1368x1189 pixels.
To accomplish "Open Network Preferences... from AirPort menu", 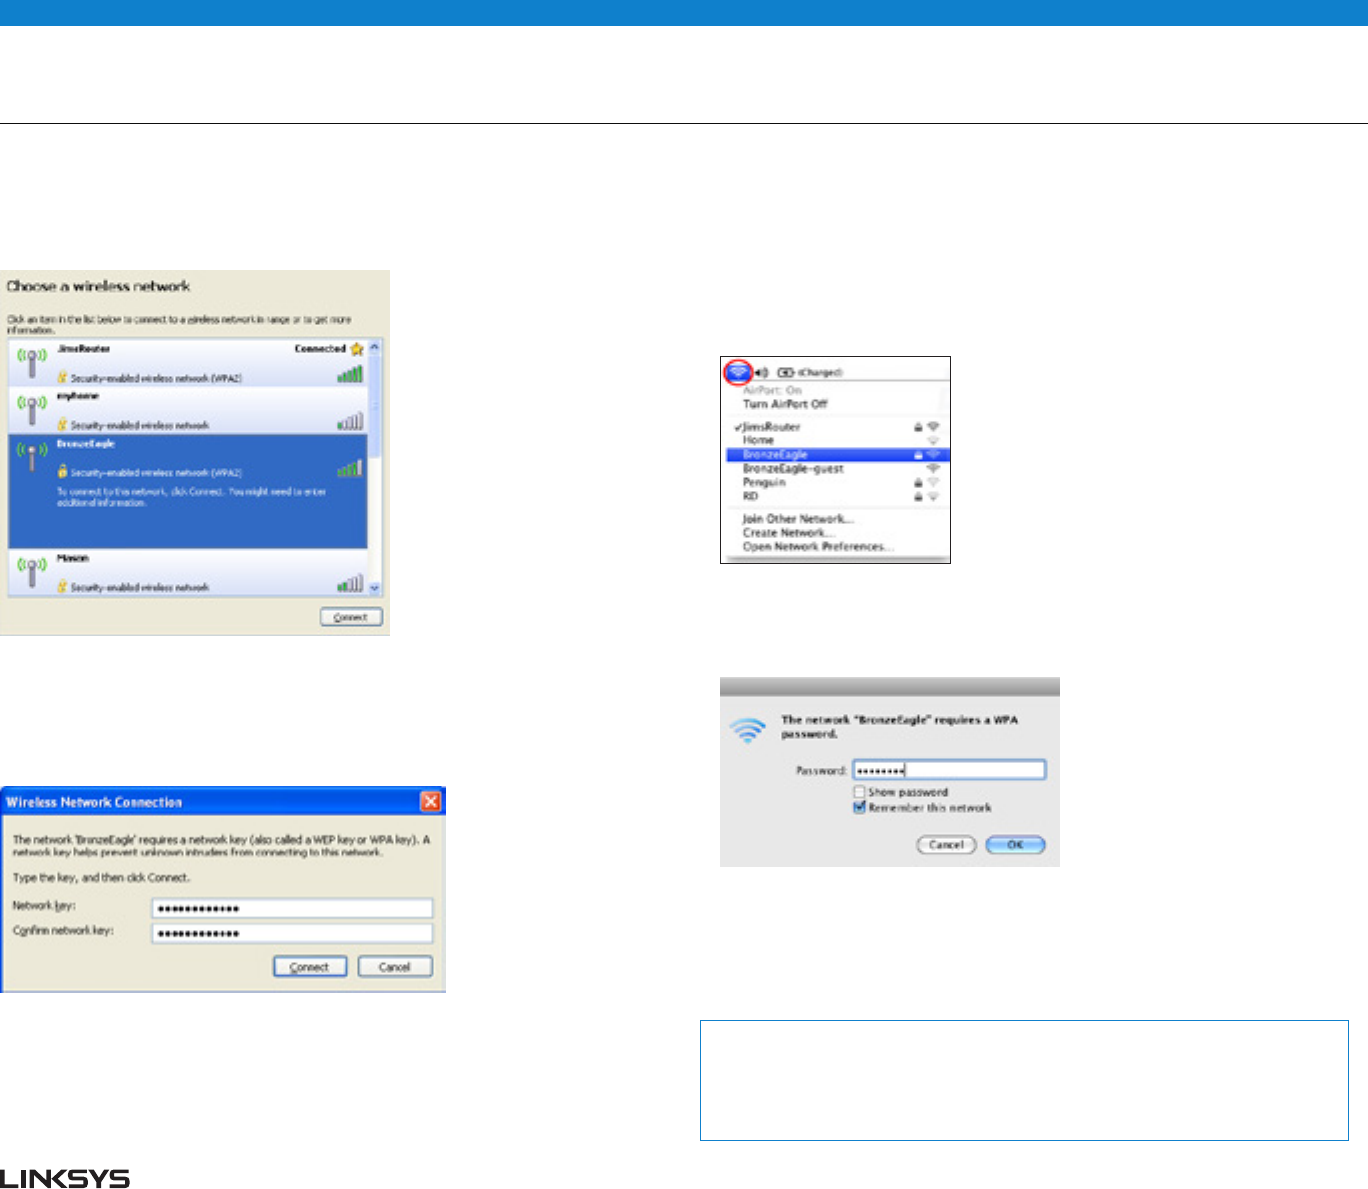I will coord(818,547).
